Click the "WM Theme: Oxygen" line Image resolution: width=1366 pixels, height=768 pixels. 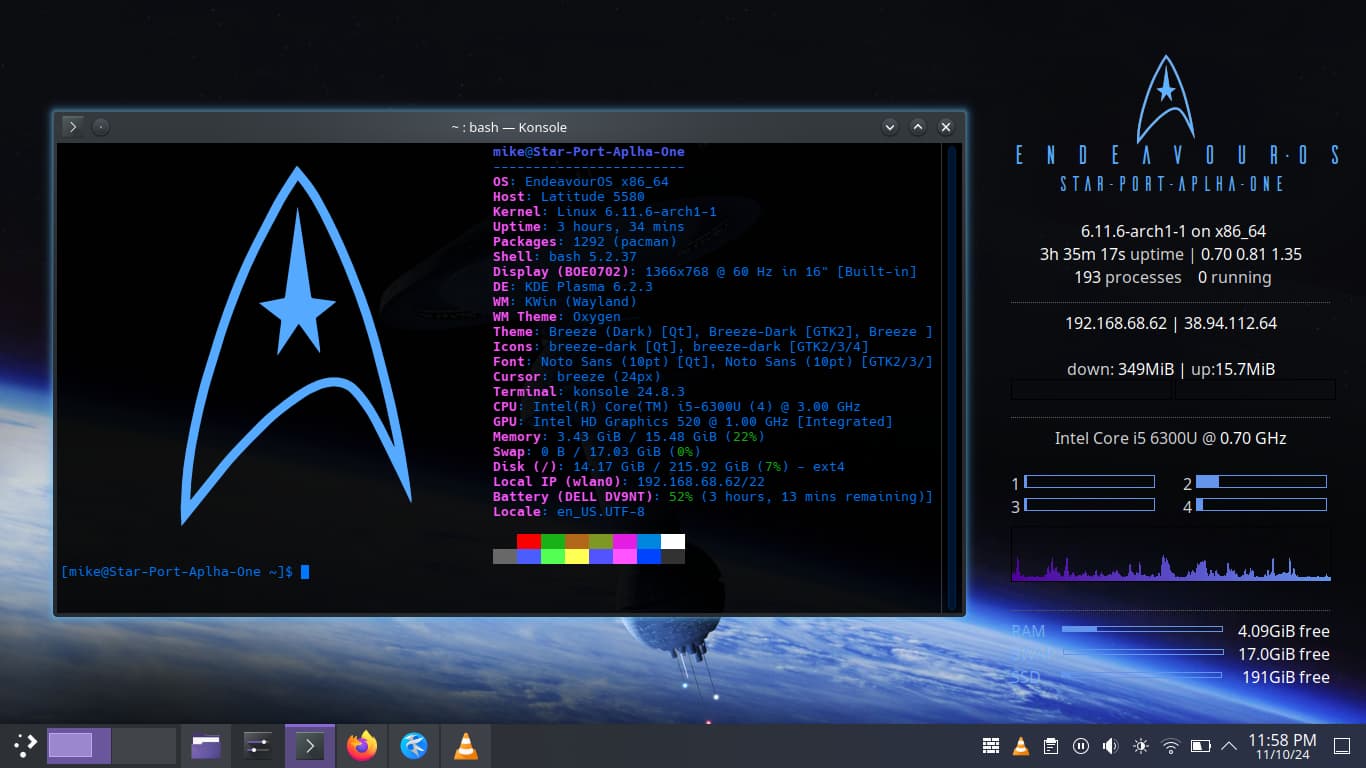click(x=557, y=317)
